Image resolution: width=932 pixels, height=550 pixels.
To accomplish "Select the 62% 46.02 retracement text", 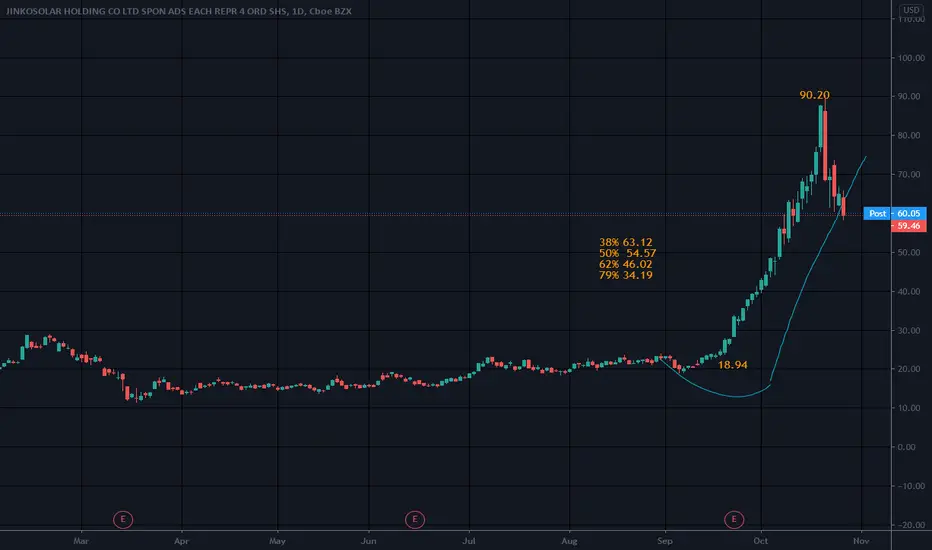I will click(x=625, y=264).
